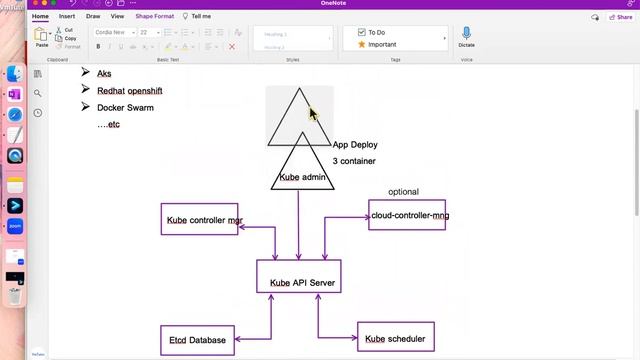
Task: Switch to the Home tab
Action: [40, 16]
